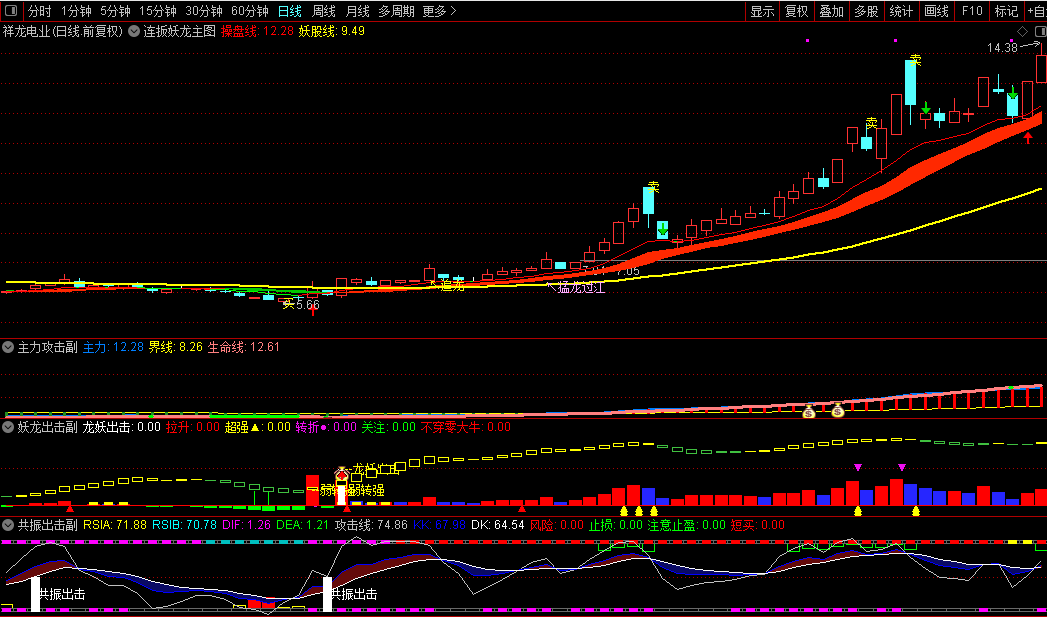Click the RSIA: 71.88 reading

(x=115, y=525)
